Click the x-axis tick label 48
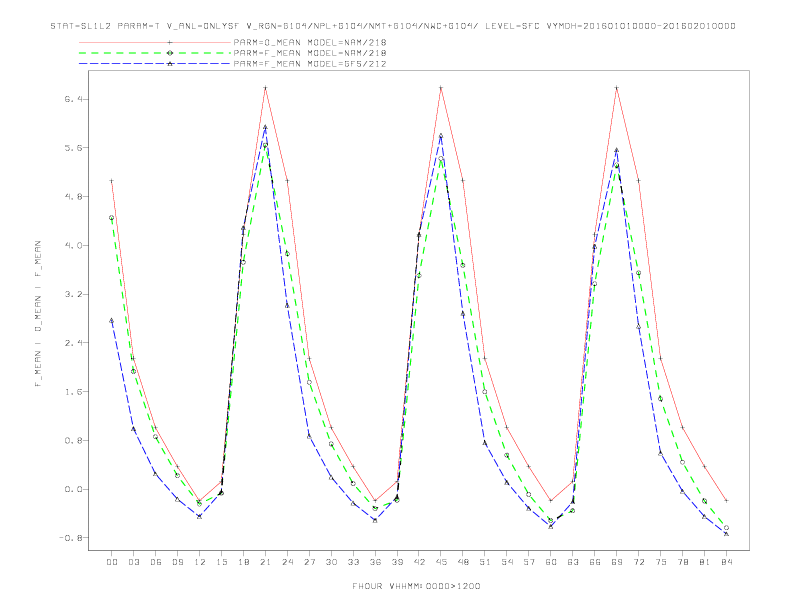792x612 pixels. pyautogui.click(x=463, y=562)
